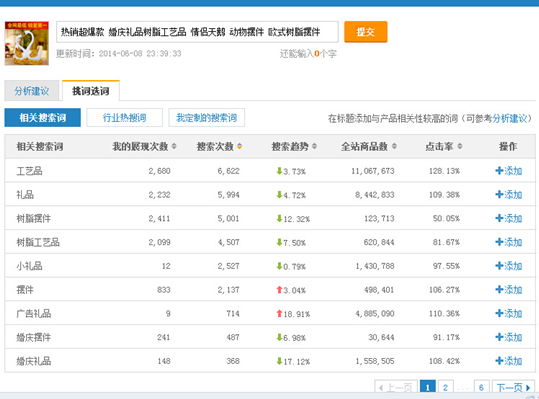Open the 分析建议 link in the hint text
Image resolution: width=539 pixels, height=399 pixels.
coord(510,119)
